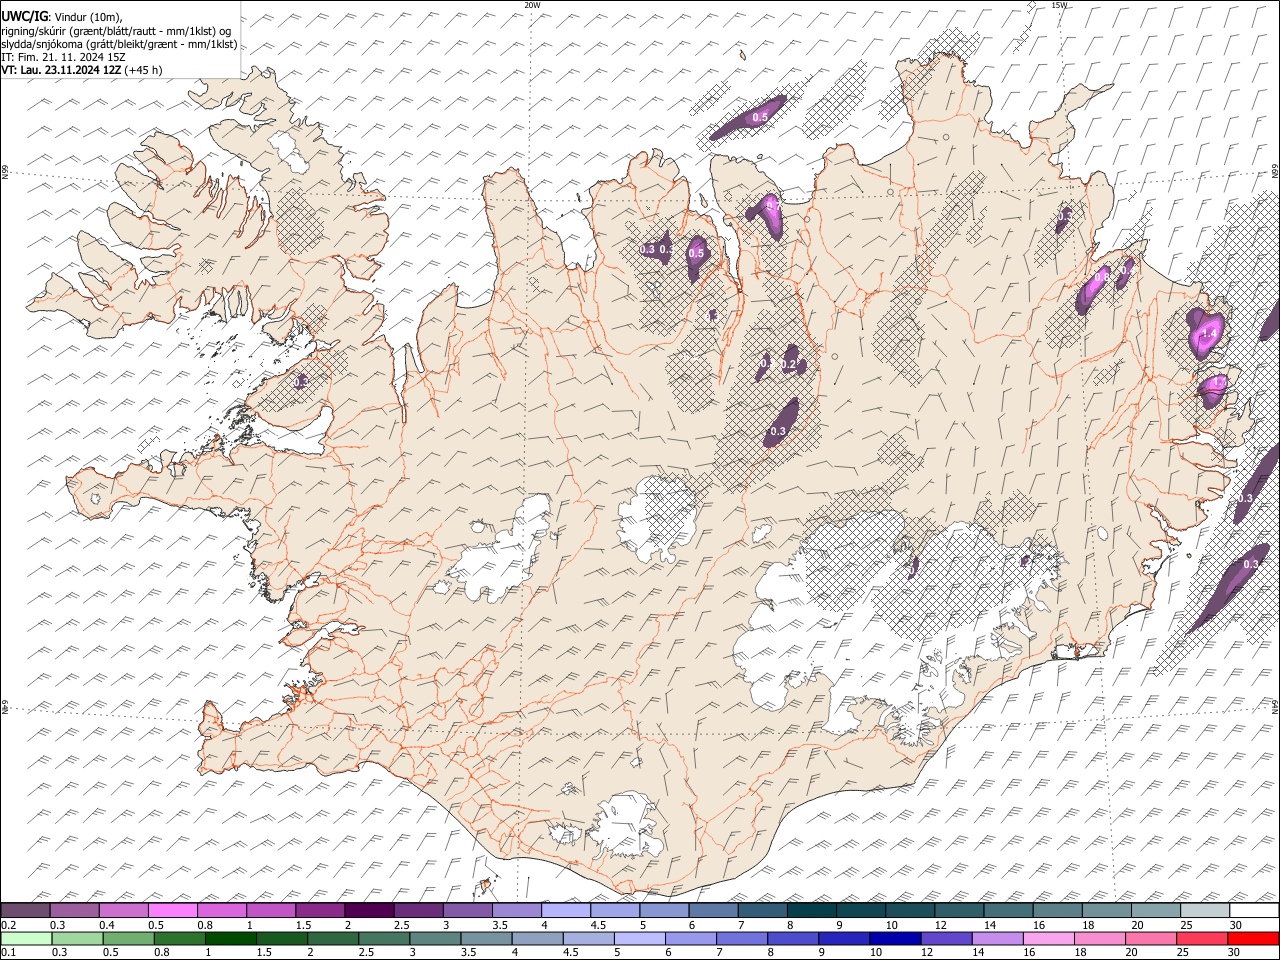
Task: Pick grey-green lower-row swatch between 3 and 3.5
Action: tap(436, 938)
